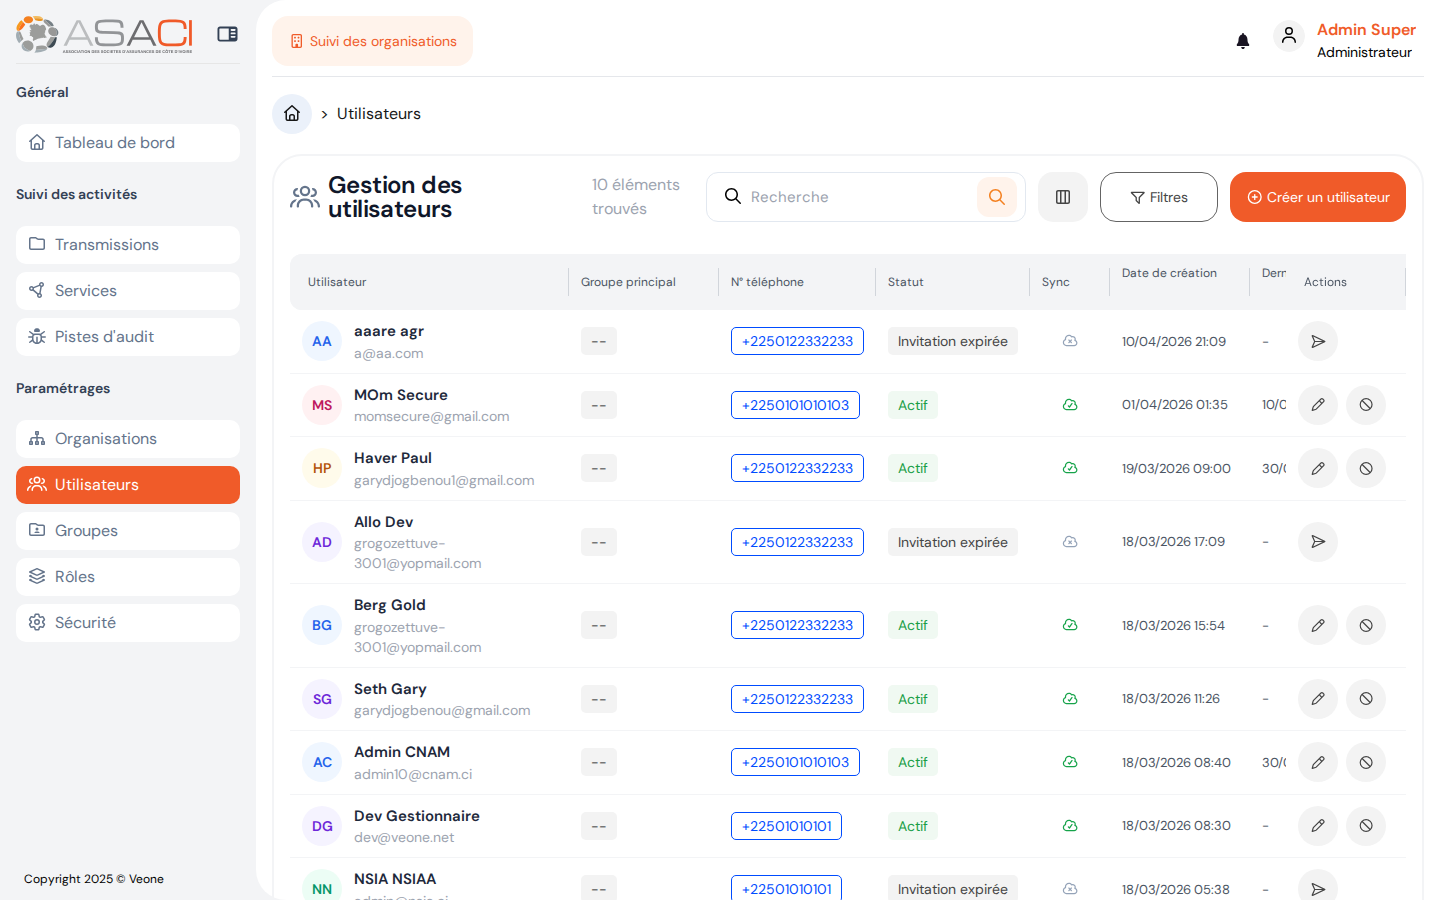Click the Suivi des organisations badge
Image resolution: width=1440 pixels, height=900 pixels.
372,41
